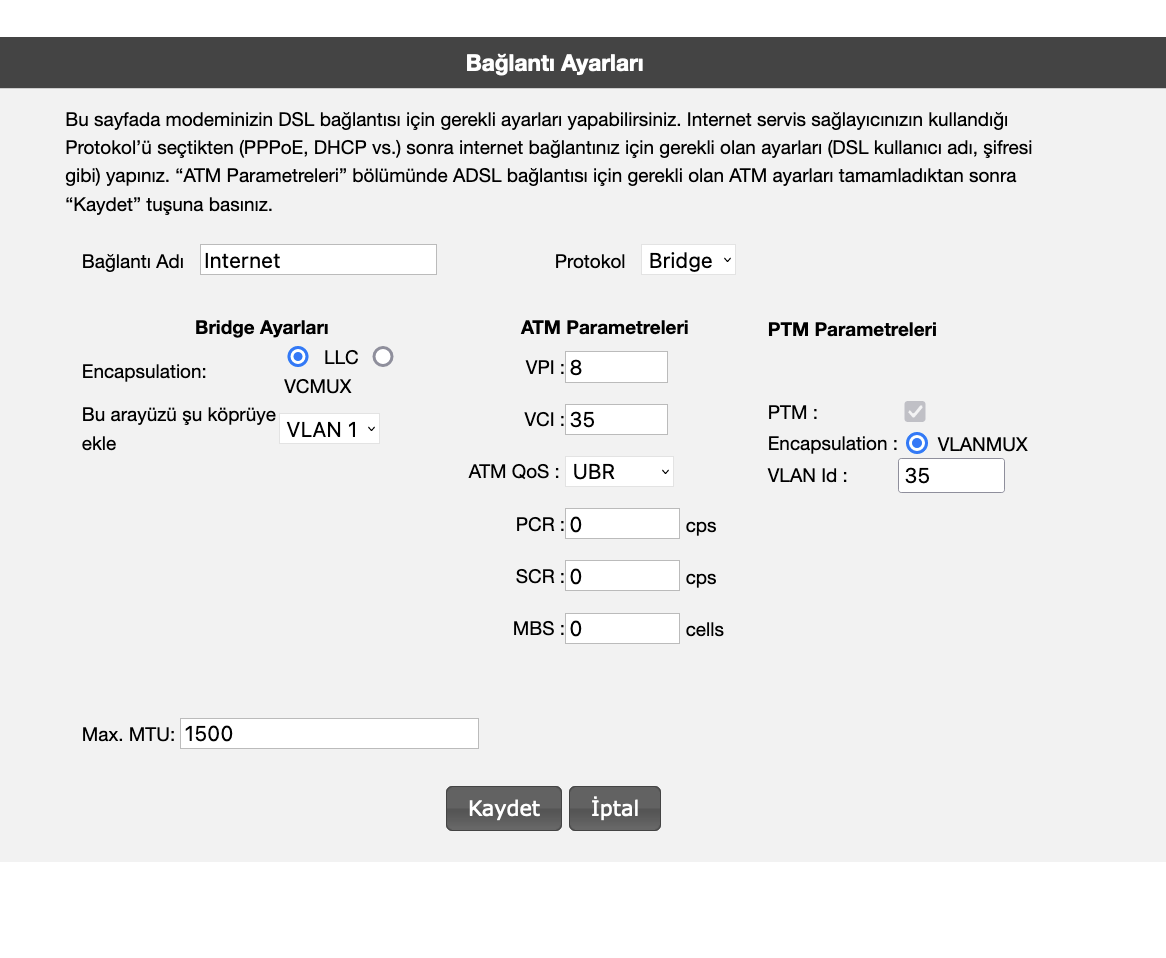
Task: Click the SCR input field
Action: pos(622,576)
